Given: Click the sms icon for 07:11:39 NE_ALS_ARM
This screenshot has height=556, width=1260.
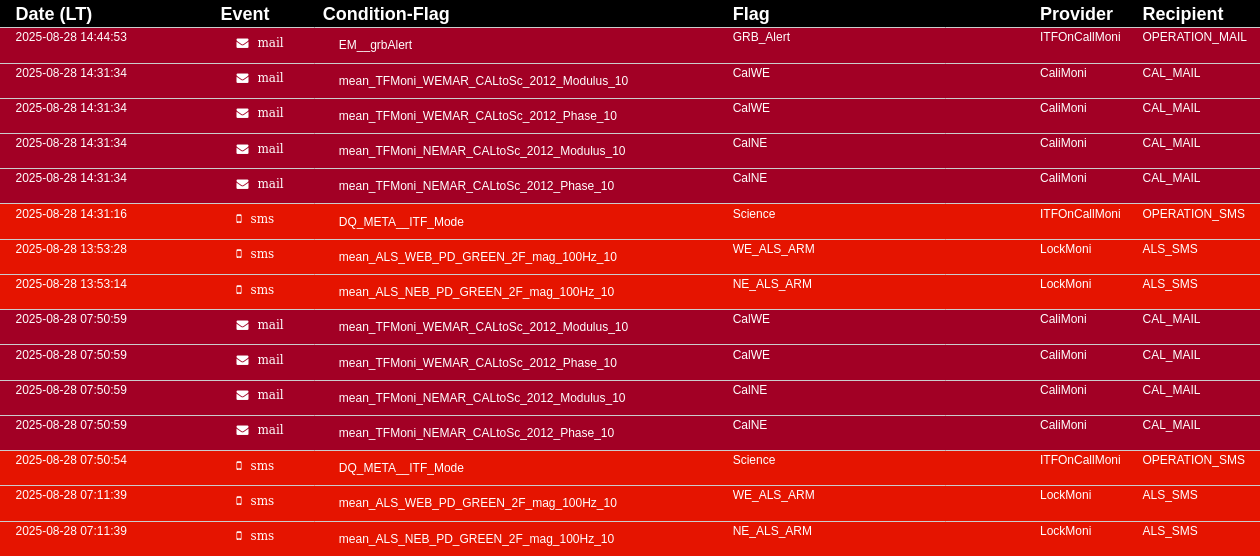Looking at the screenshot, I should (x=239, y=536).
